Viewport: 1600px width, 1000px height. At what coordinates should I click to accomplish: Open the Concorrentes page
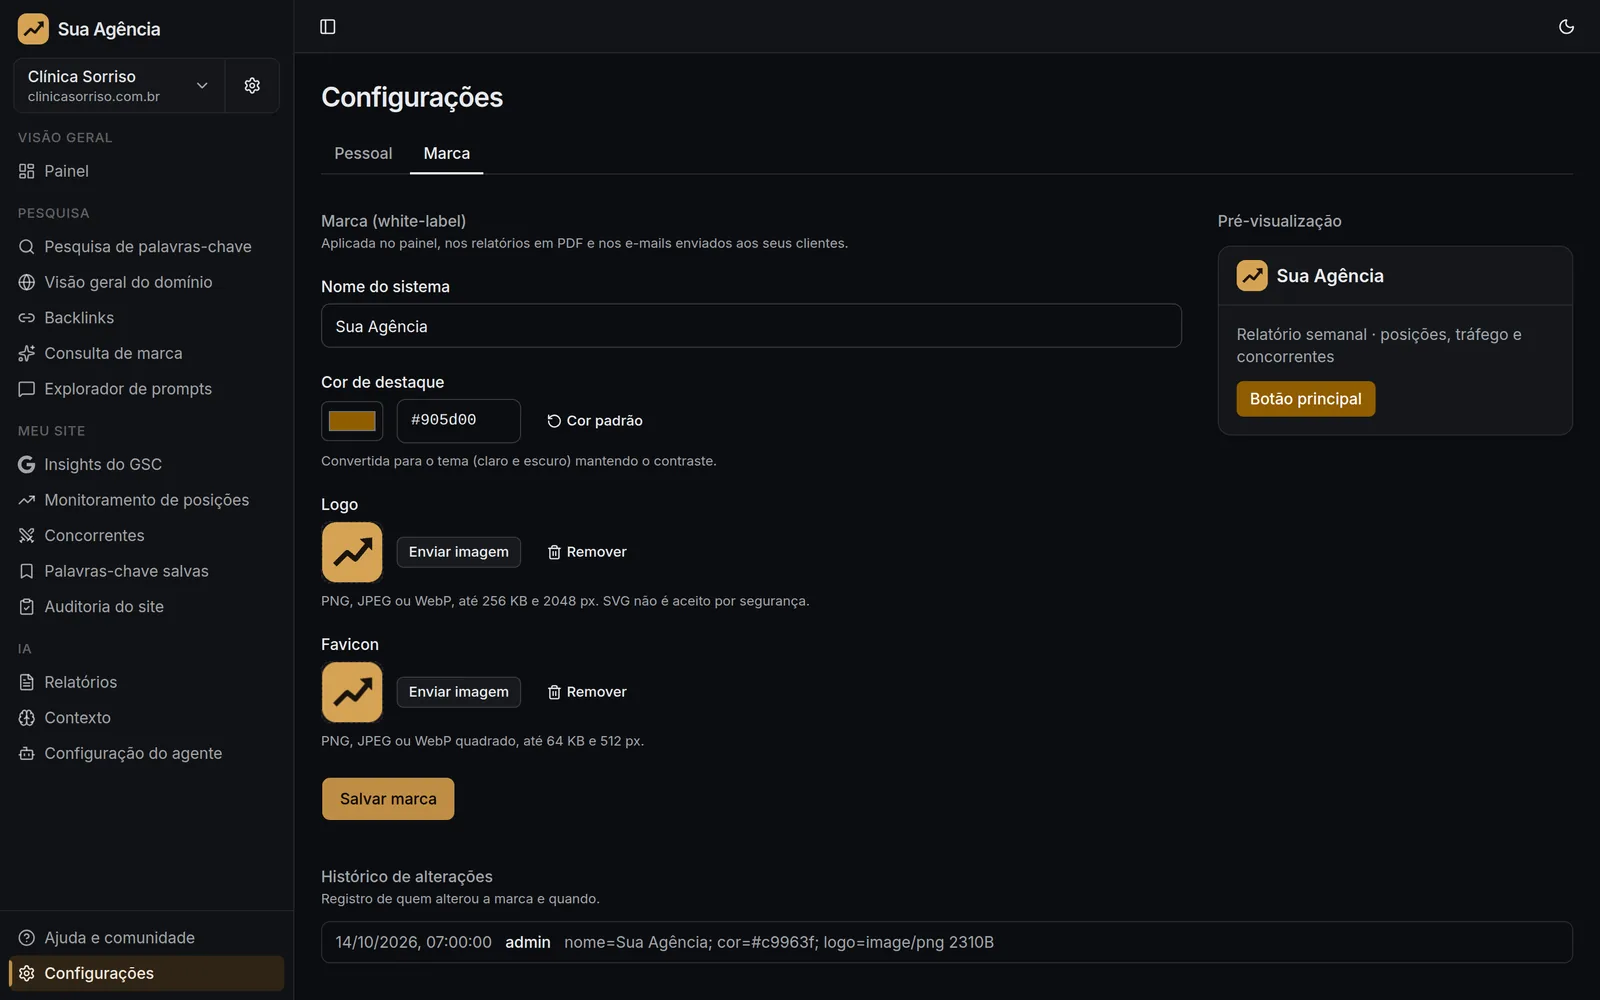point(146,535)
